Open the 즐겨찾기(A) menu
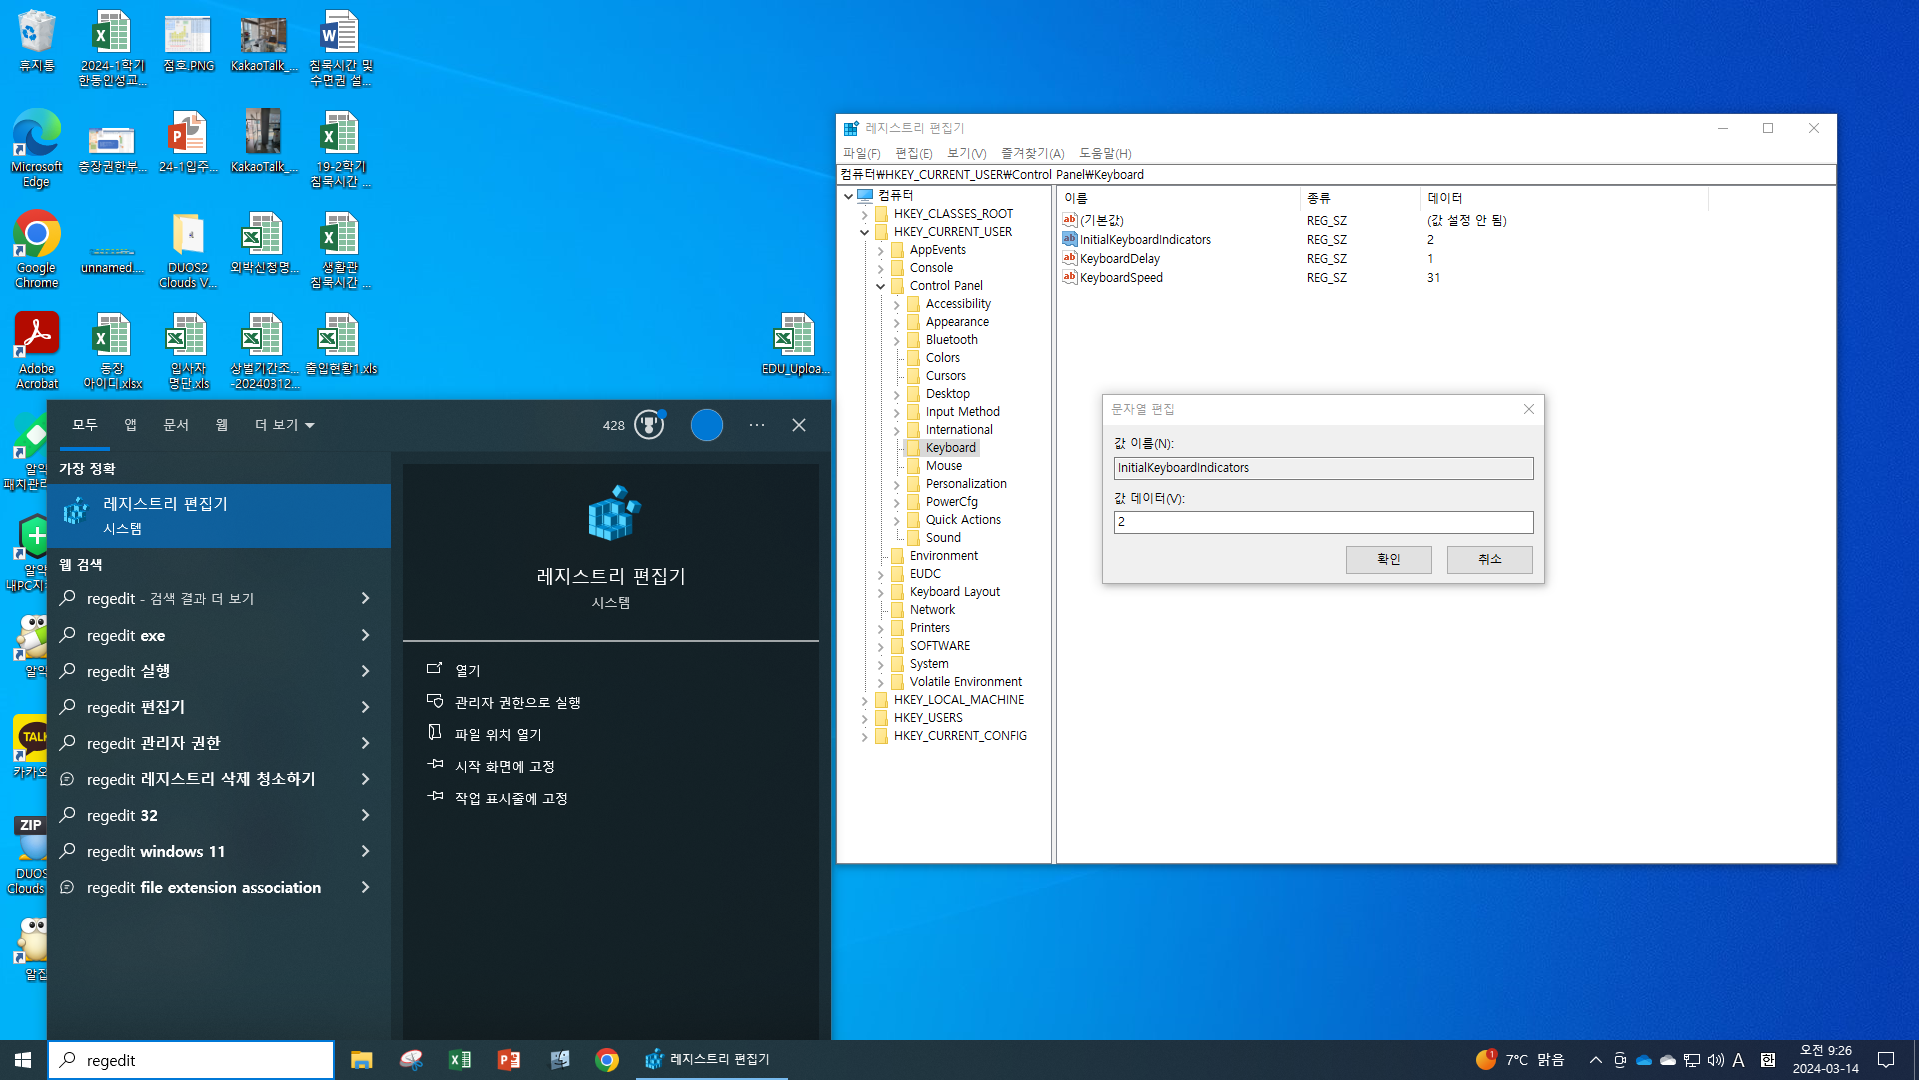Image resolution: width=1919 pixels, height=1080 pixels. [x=1032, y=153]
